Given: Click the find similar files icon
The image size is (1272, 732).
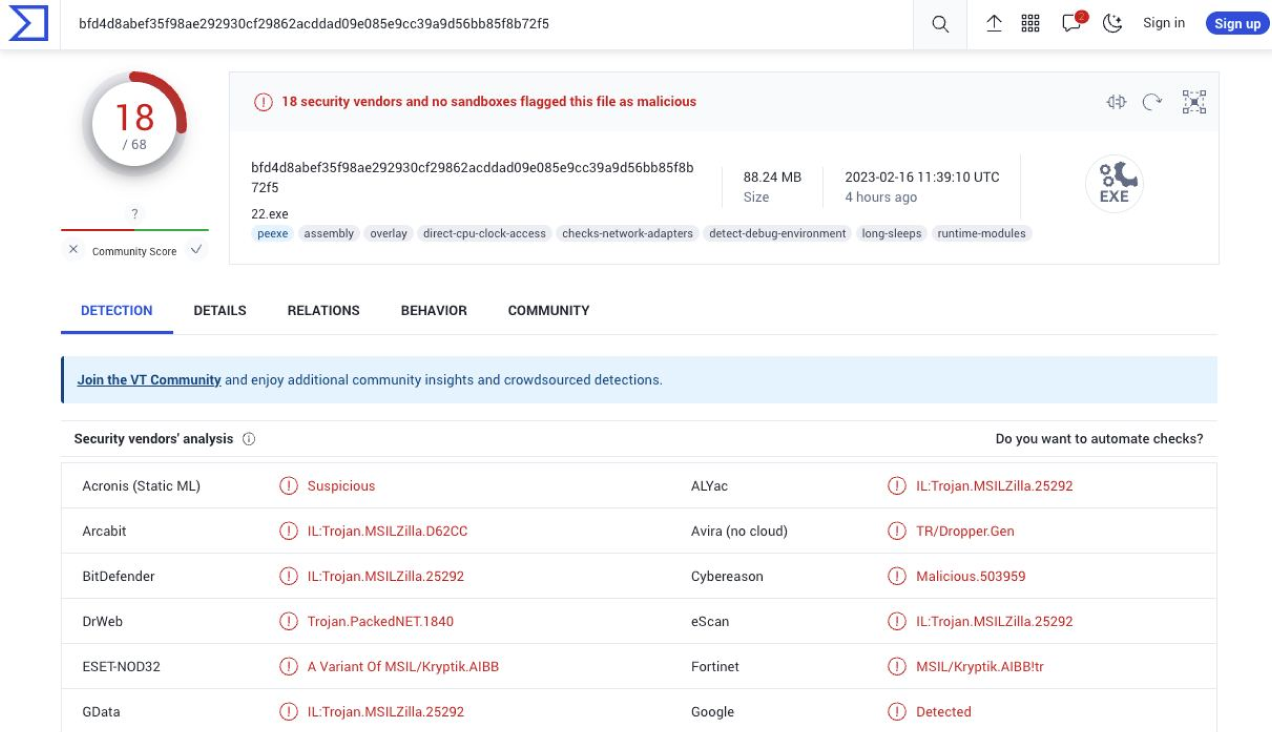Looking at the screenshot, I should pos(1116,101).
